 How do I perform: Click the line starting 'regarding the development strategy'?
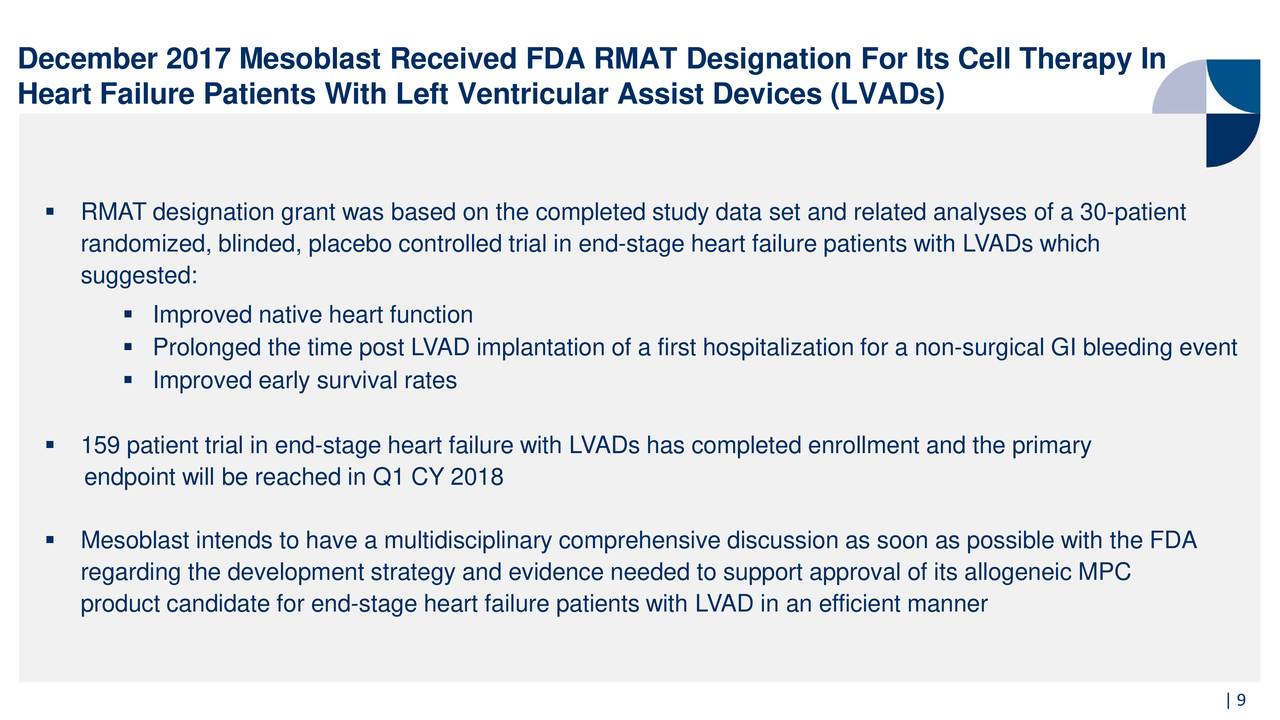click(x=605, y=573)
